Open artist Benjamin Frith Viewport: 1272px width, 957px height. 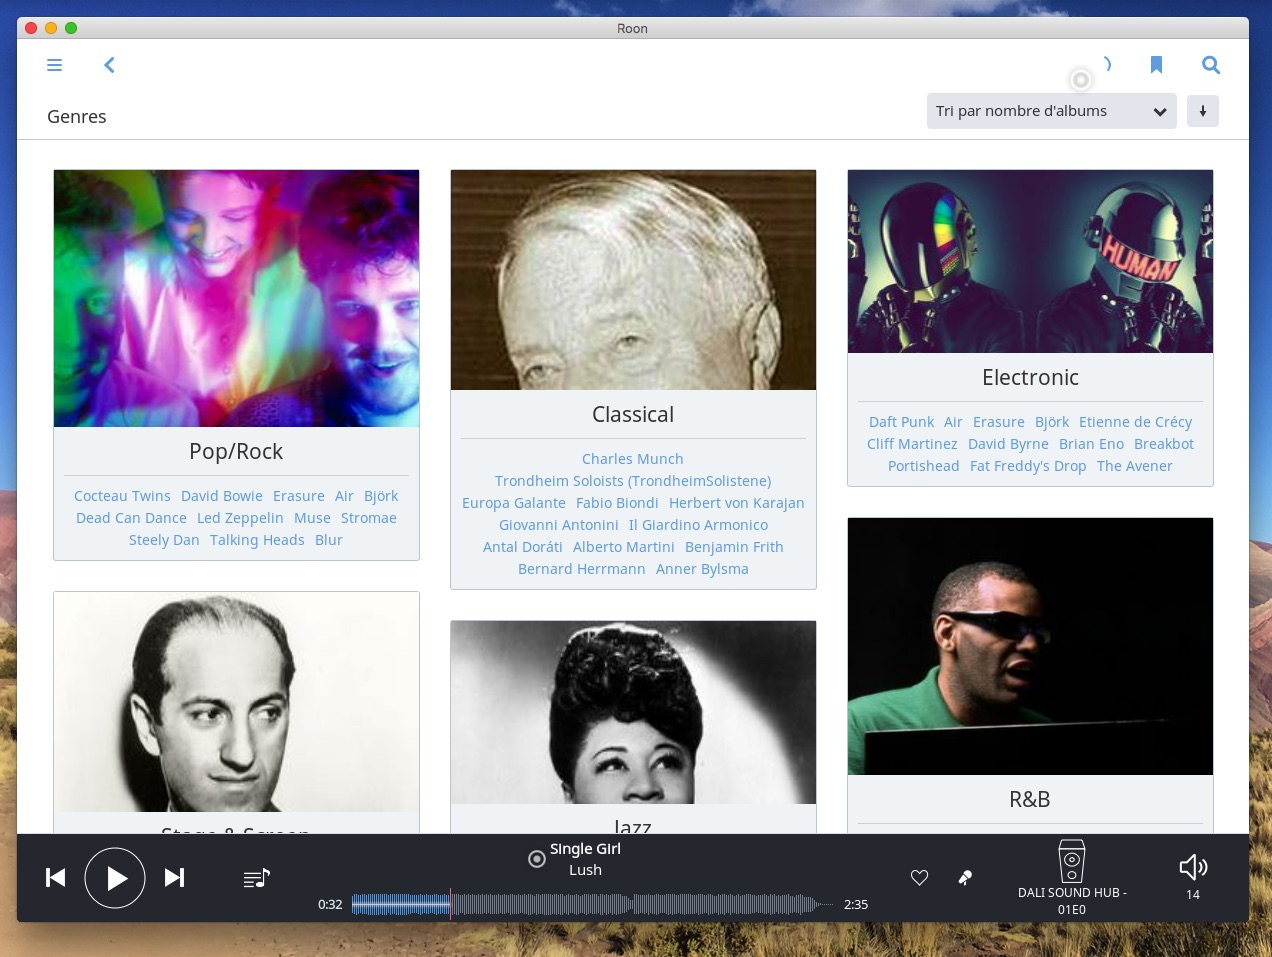[734, 547]
